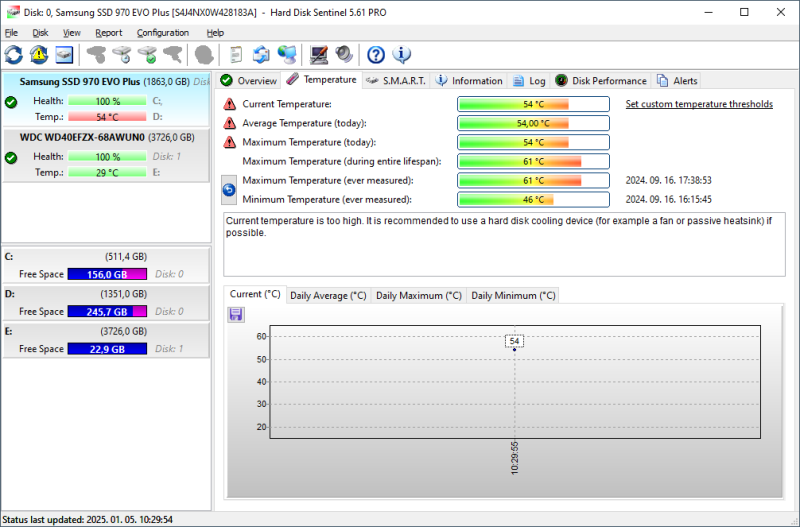800x527 pixels.
Task: Click the E: free space 22,9 GB bar
Action: (107, 349)
